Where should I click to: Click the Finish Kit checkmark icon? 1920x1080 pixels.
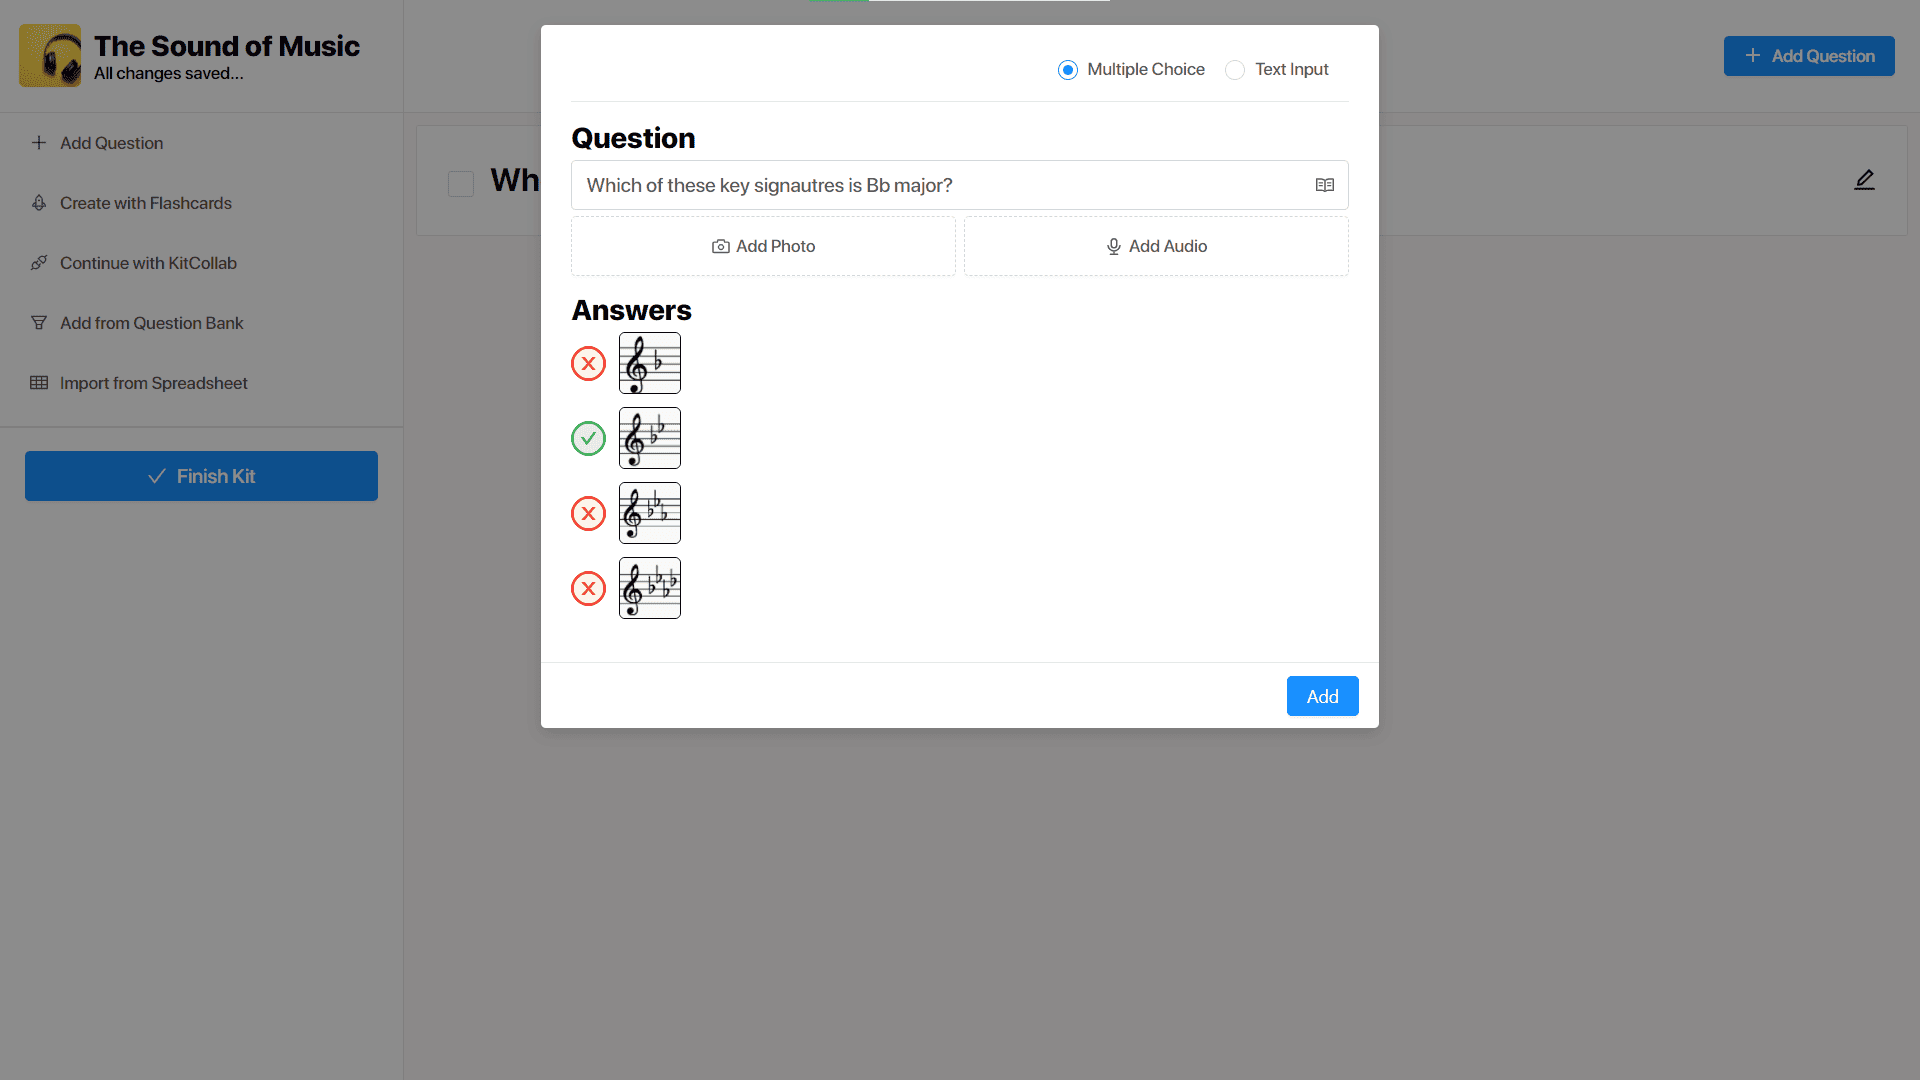[x=157, y=475]
